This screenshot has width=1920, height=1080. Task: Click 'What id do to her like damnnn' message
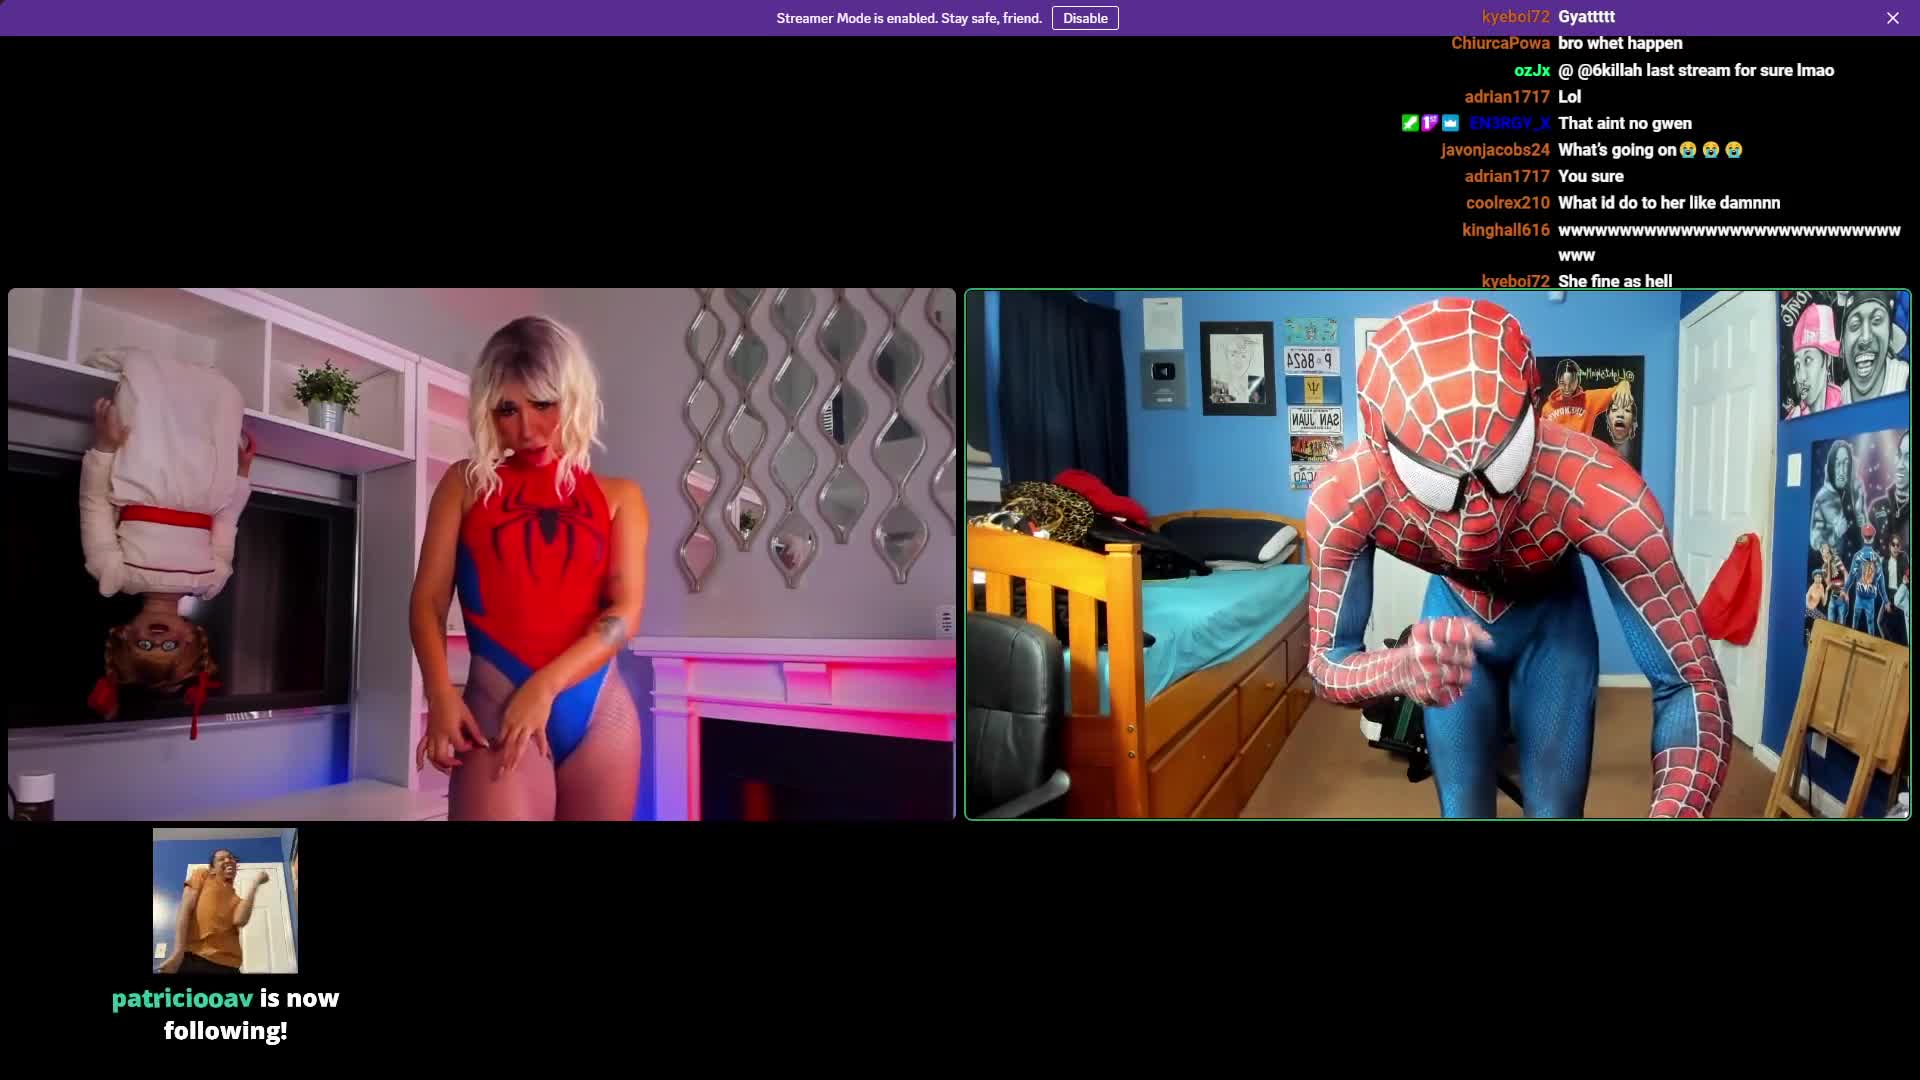1669,203
